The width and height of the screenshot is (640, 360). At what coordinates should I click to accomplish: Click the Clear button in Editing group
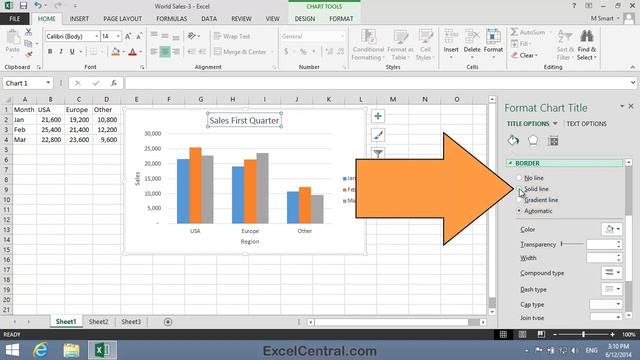525,56
